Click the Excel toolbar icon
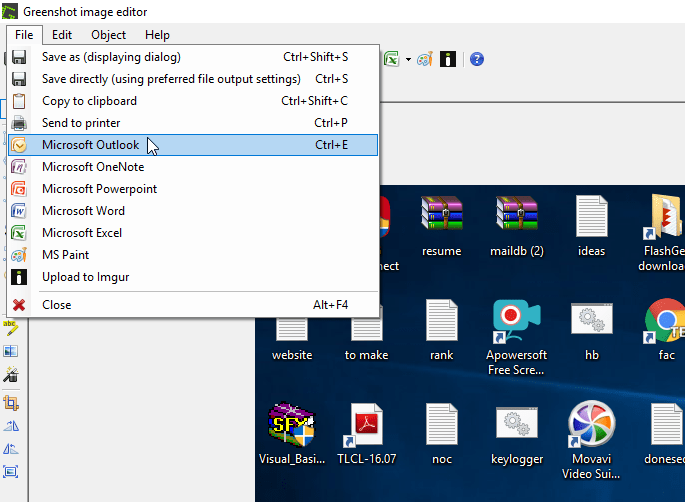 (392, 59)
